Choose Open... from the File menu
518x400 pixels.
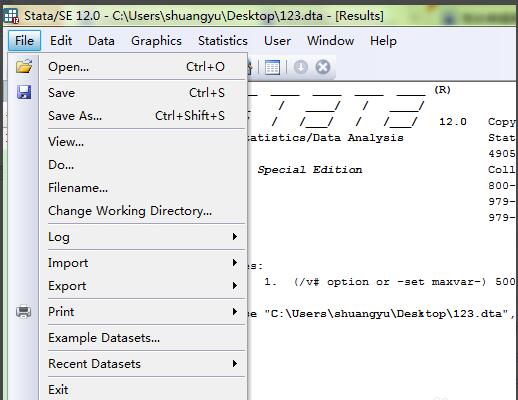point(143,67)
